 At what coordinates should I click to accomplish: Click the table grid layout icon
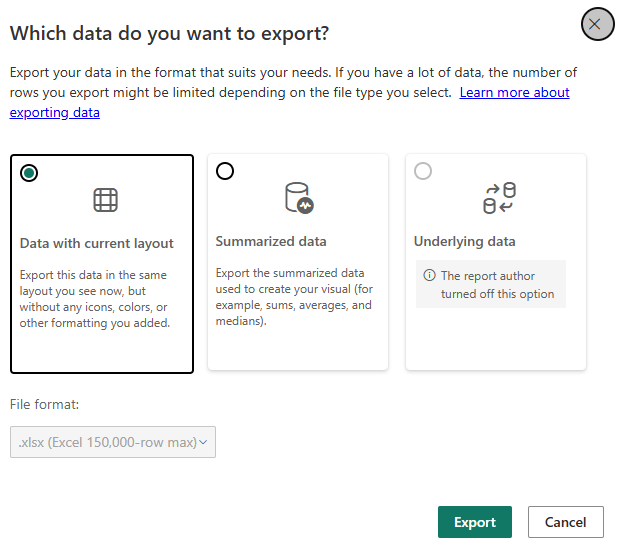coord(105,200)
